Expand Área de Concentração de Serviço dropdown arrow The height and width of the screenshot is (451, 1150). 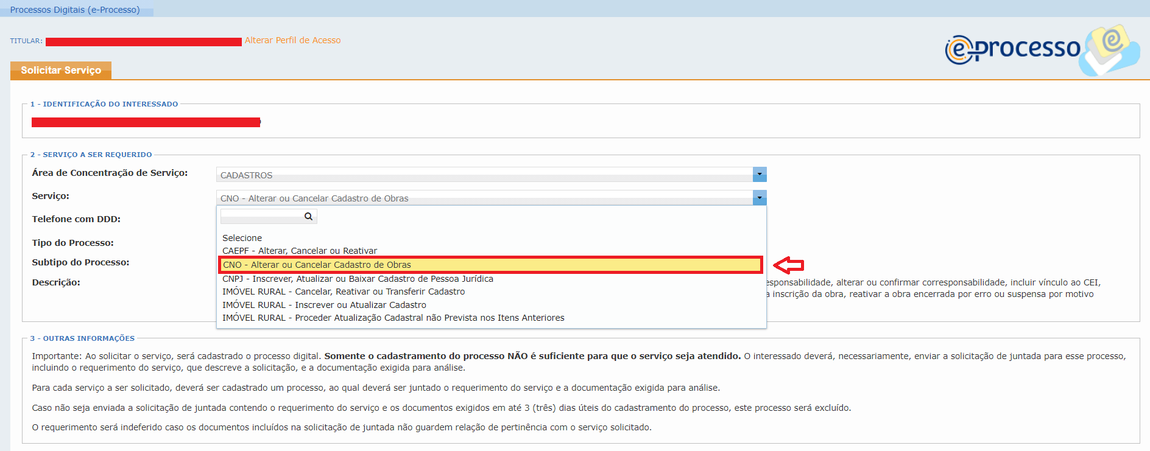coord(760,174)
